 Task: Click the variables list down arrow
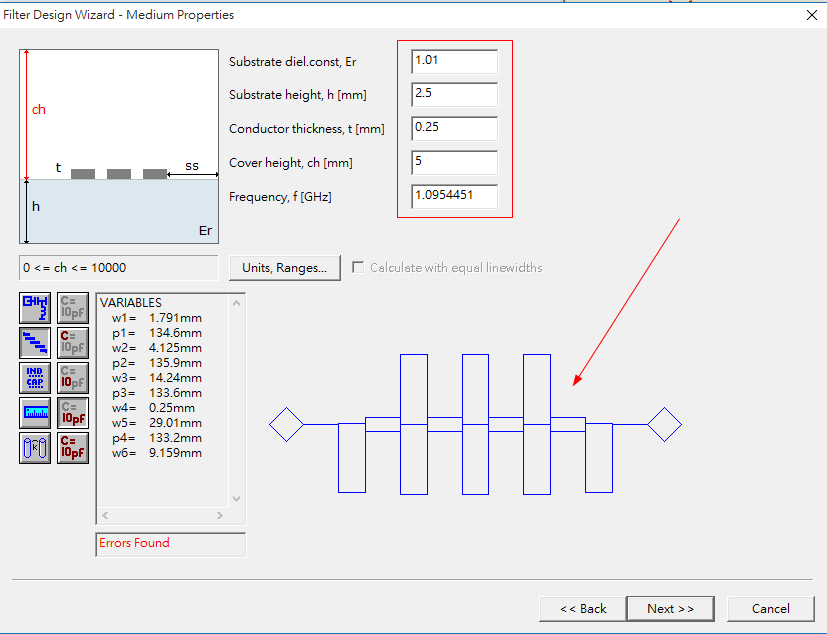(x=236, y=498)
